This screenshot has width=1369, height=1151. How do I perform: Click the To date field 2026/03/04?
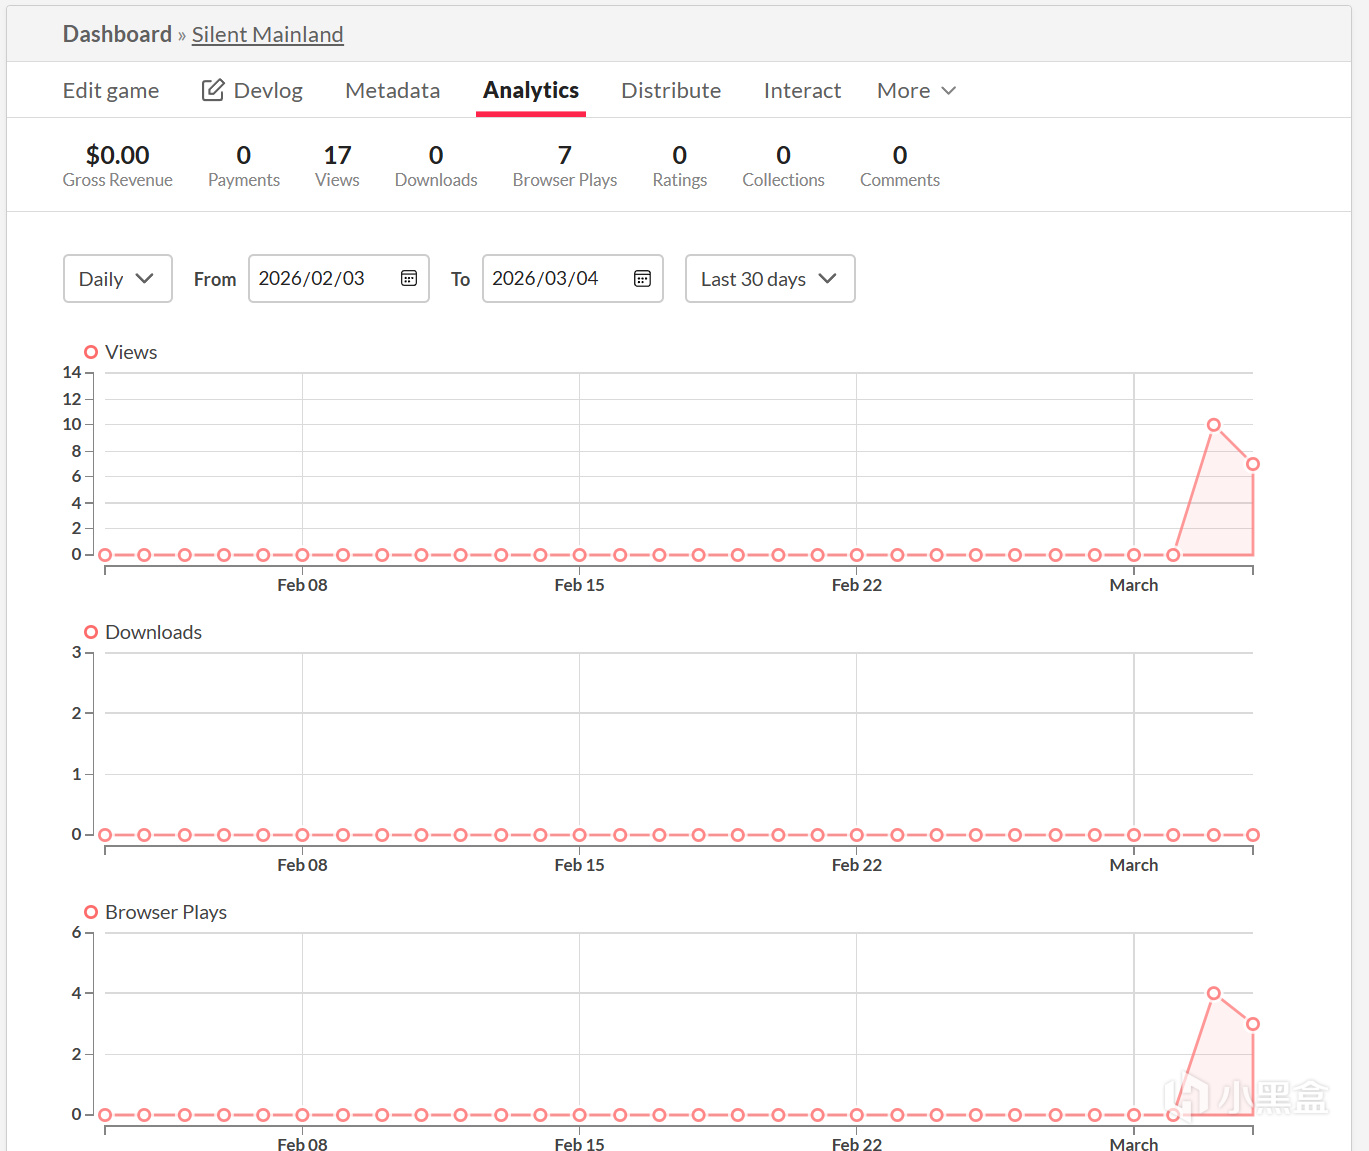pyautogui.click(x=573, y=278)
